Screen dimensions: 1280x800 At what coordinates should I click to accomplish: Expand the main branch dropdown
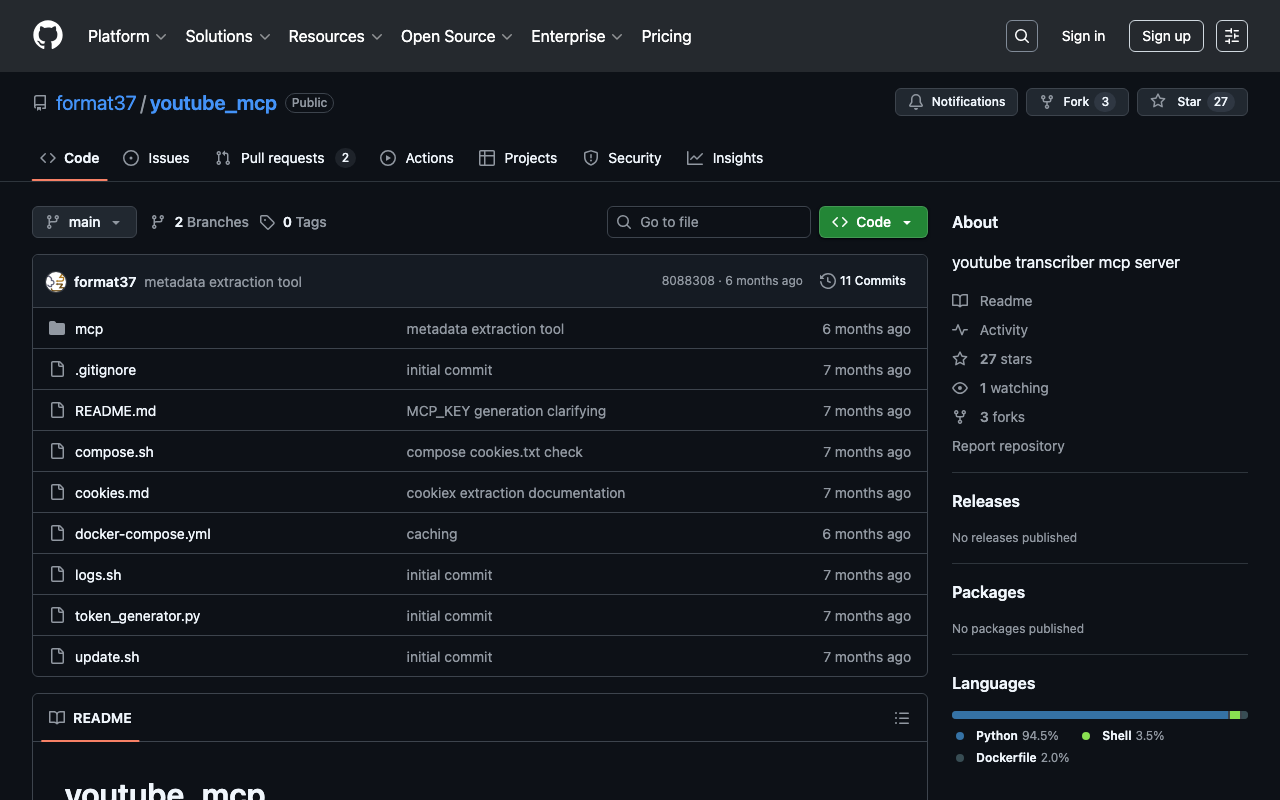click(x=84, y=222)
